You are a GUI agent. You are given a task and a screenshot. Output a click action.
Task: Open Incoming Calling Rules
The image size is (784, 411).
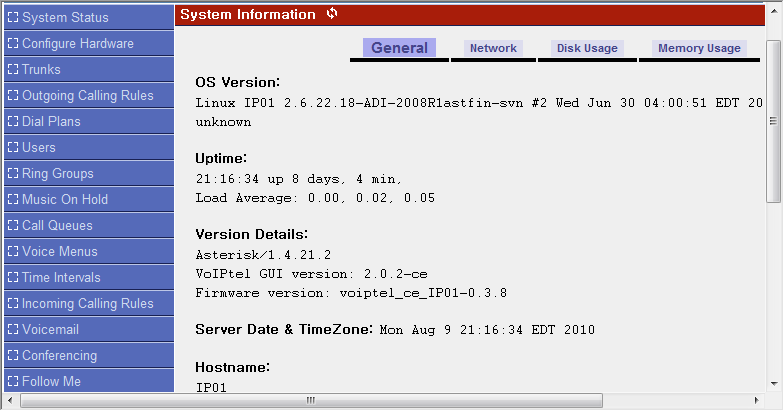pos(89,303)
